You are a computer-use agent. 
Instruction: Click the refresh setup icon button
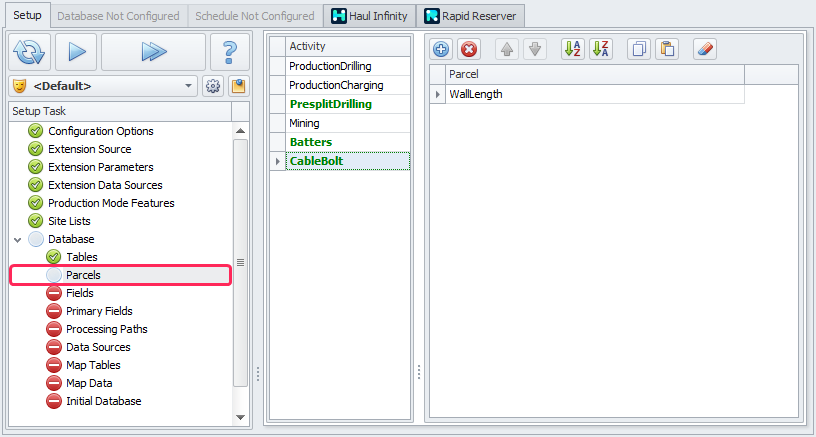[x=30, y=52]
